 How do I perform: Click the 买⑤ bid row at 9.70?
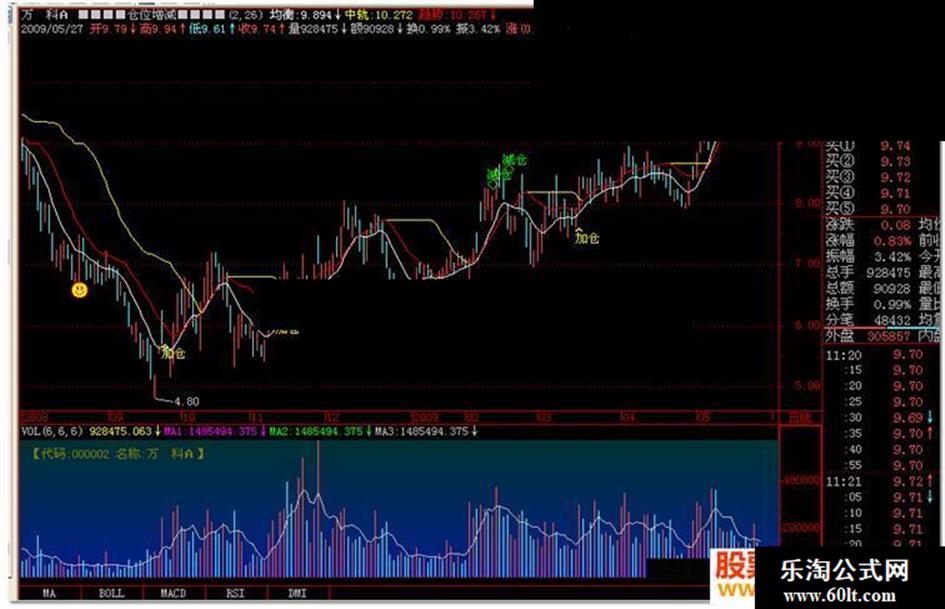[868, 209]
